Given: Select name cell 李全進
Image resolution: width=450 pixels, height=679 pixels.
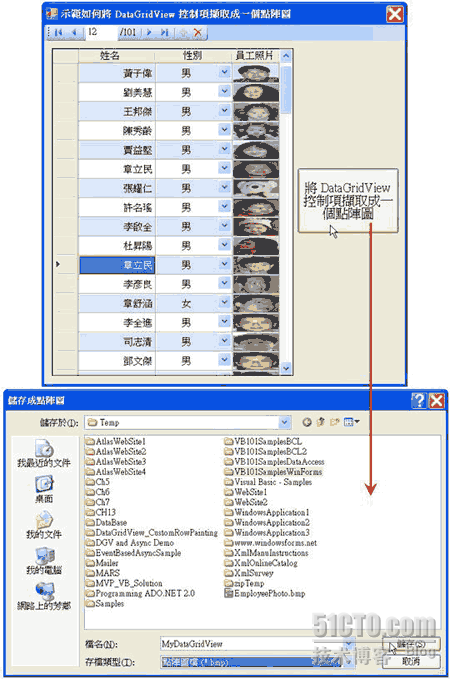Looking at the screenshot, I should [117, 322].
